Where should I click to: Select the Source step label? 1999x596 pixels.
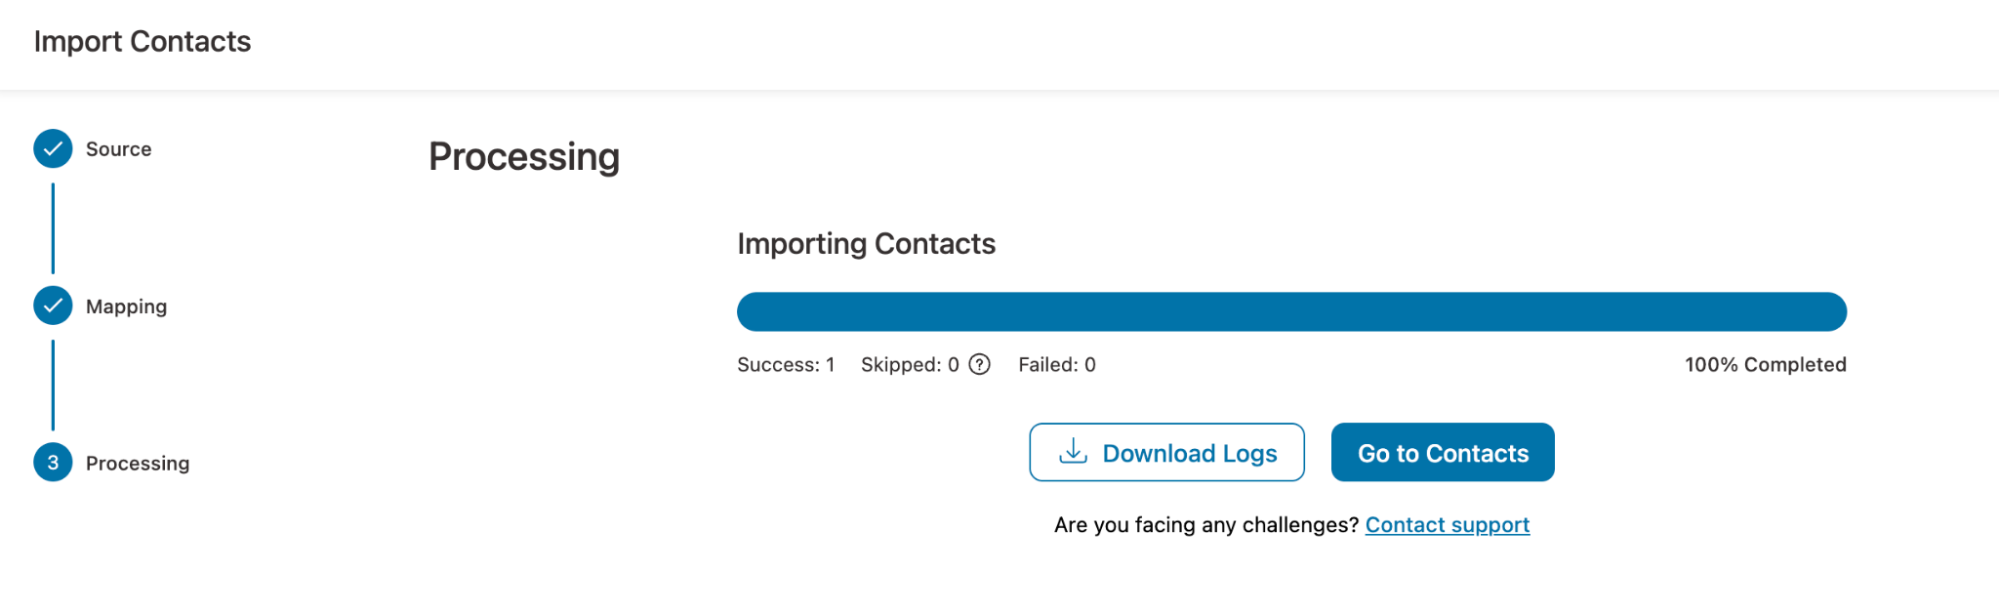pos(118,148)
